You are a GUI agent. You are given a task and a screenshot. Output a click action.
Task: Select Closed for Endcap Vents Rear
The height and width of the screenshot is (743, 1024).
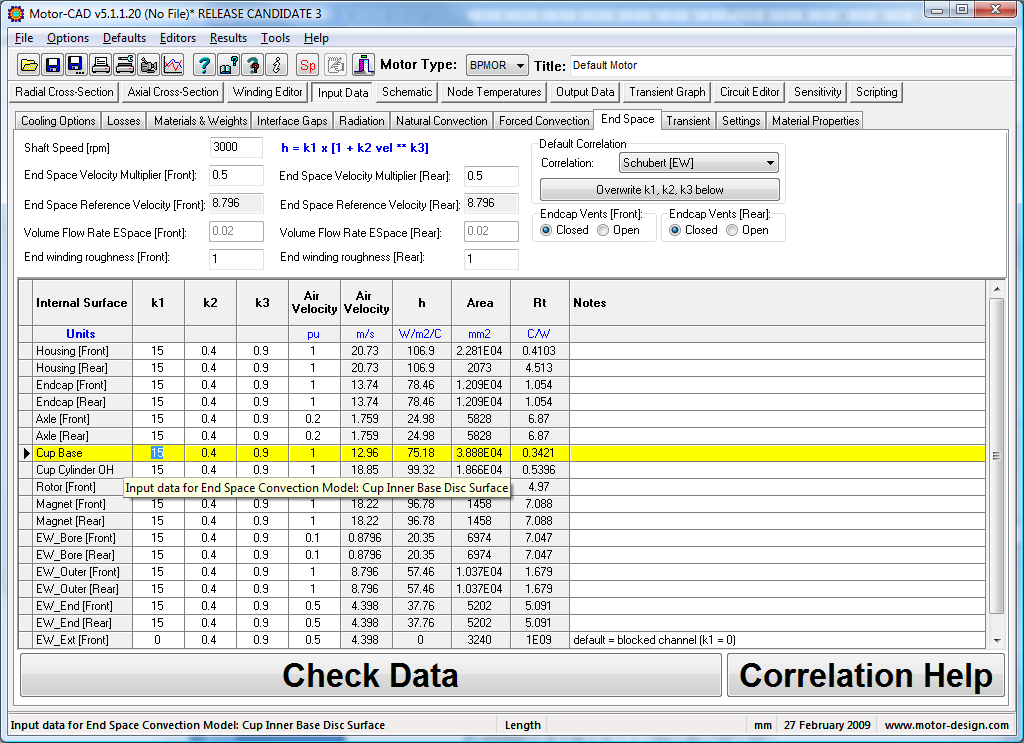point(693,230)
